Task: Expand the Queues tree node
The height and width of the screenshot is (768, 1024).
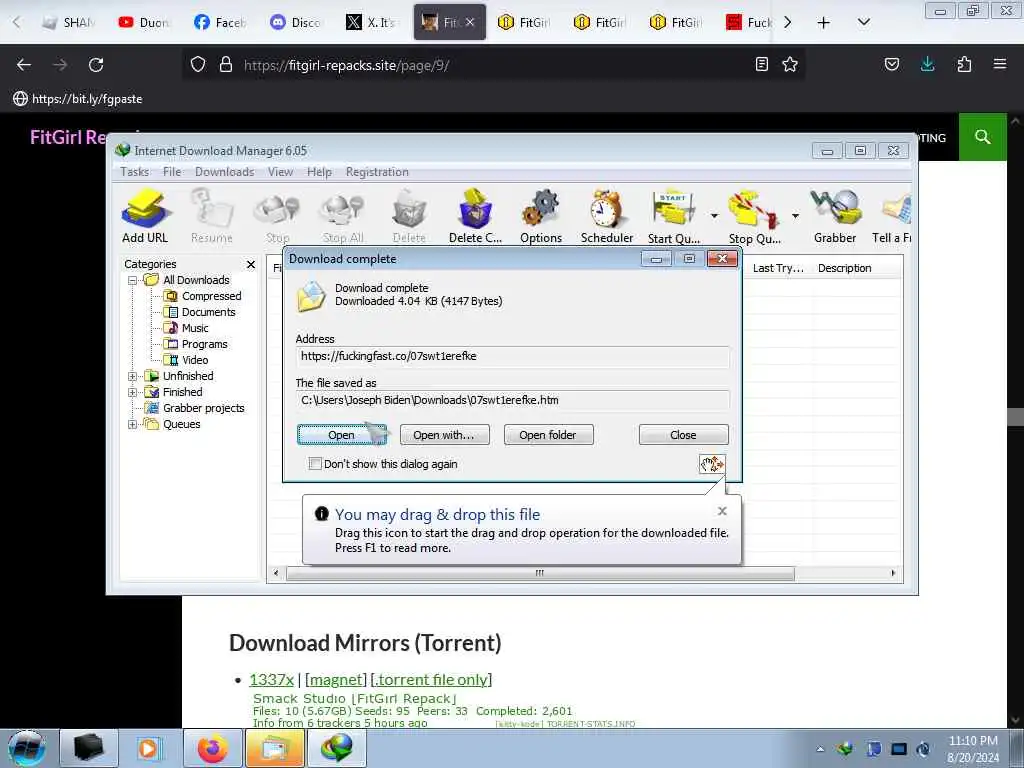Action: pyautogui.click(x=133, y=424)
